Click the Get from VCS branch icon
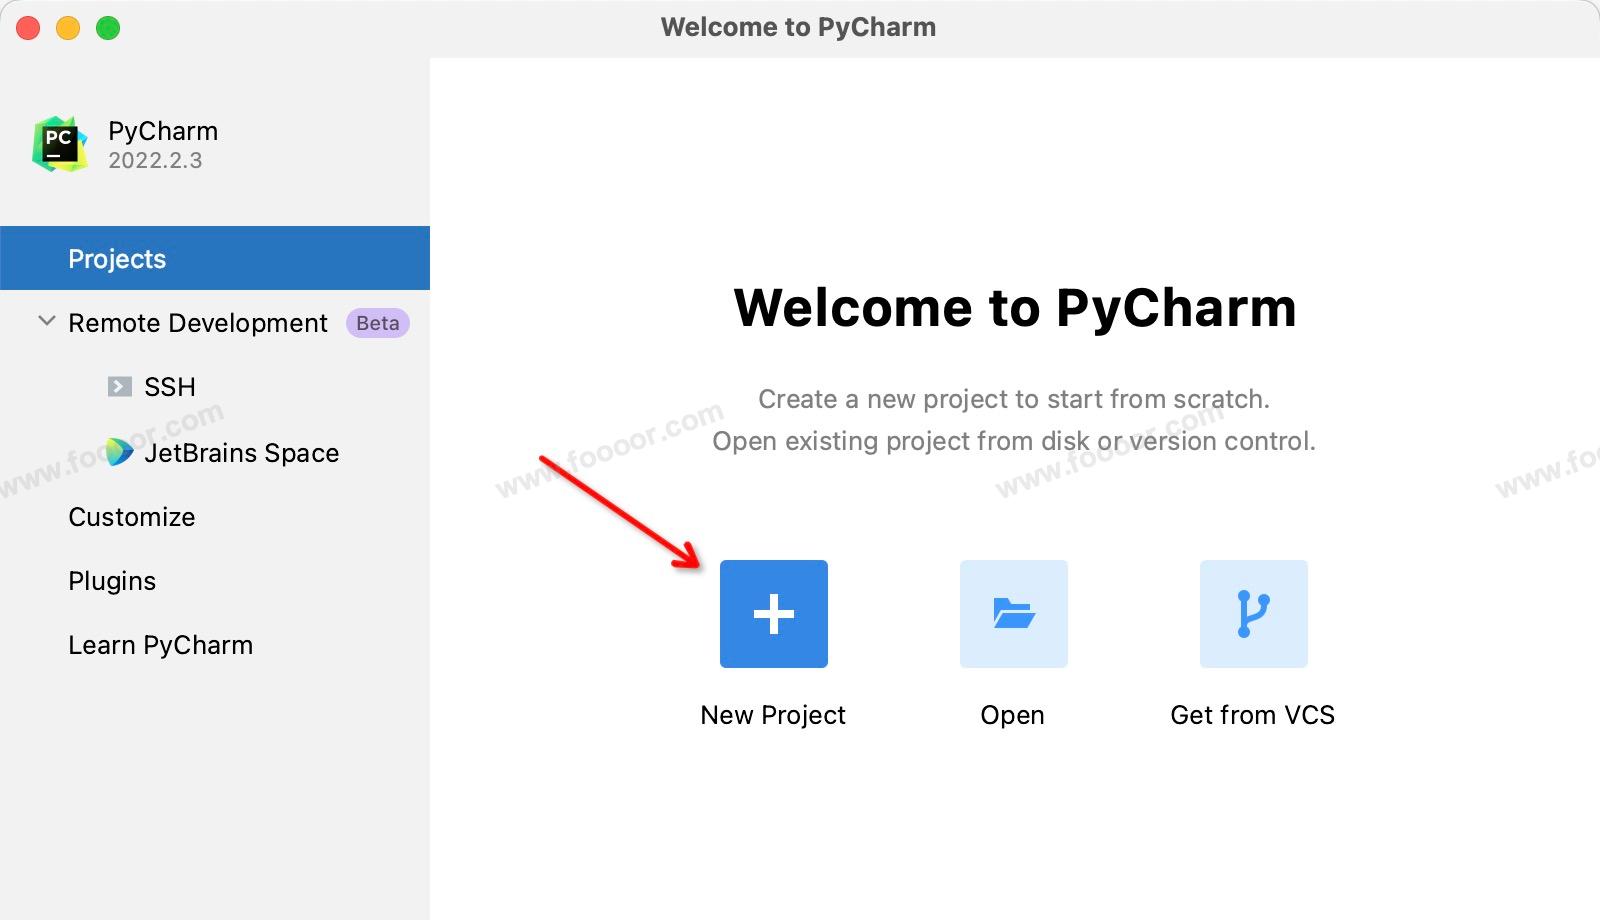This screenshot has height=920, width=1600. pyautogui.click(x=1253, y=613)
